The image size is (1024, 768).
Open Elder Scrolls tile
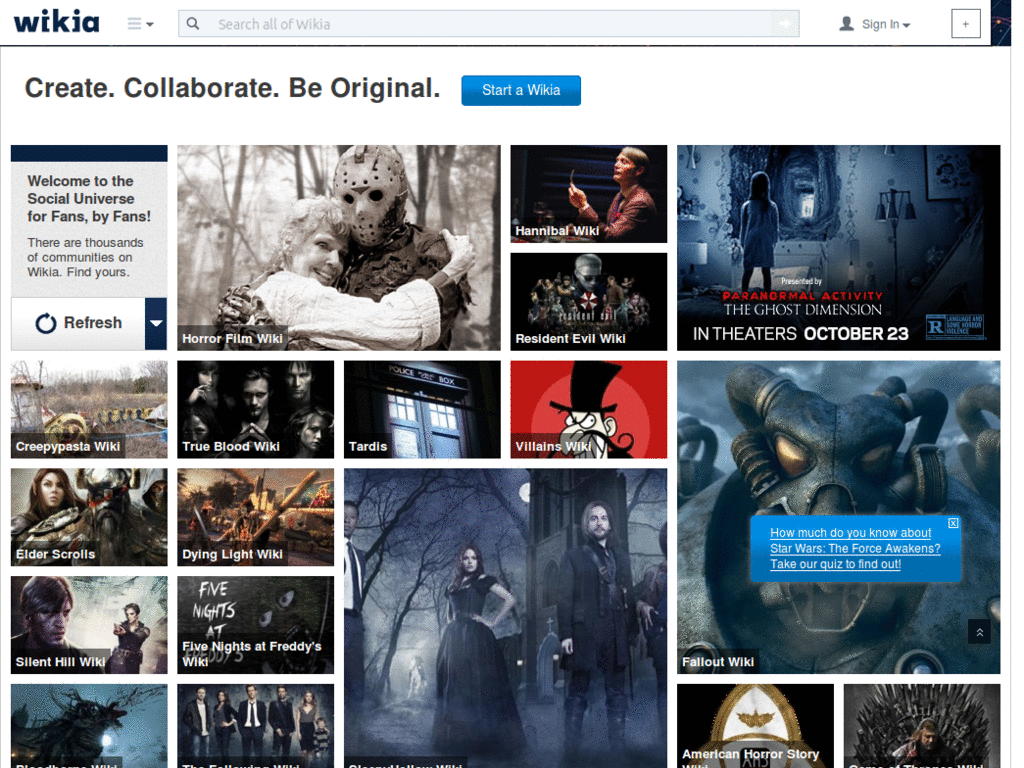pos(89,517)
